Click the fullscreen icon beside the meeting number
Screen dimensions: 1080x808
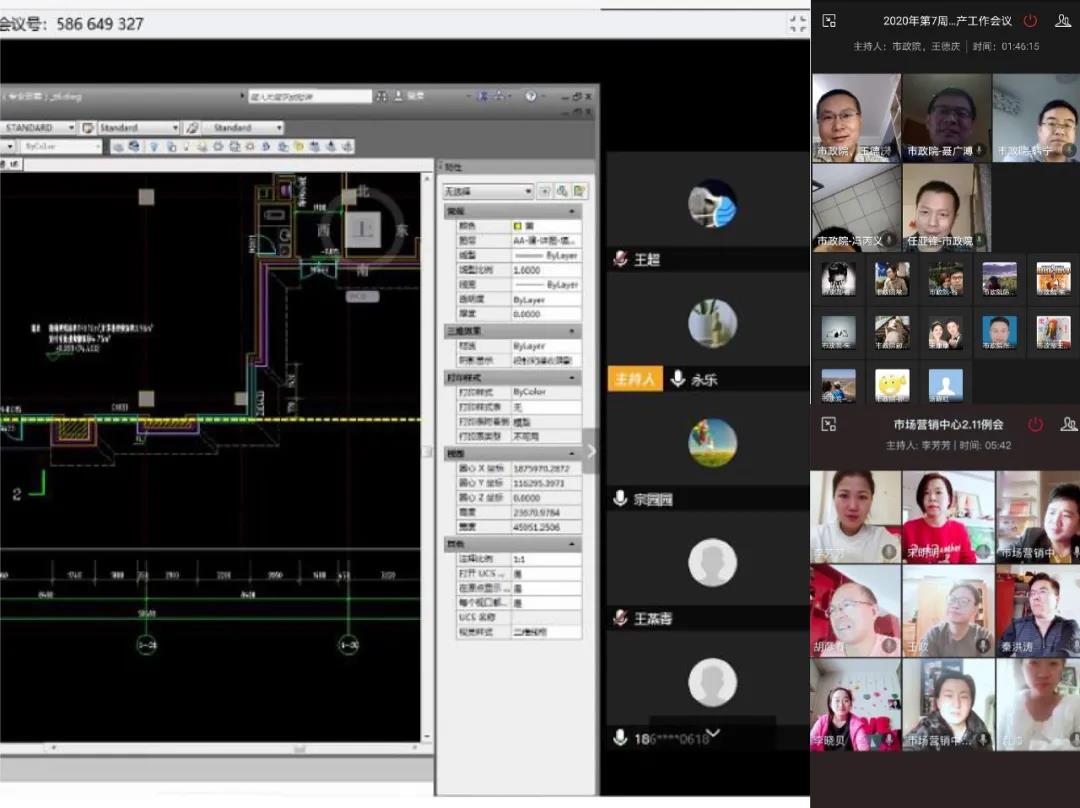click(x=797, y=23)
